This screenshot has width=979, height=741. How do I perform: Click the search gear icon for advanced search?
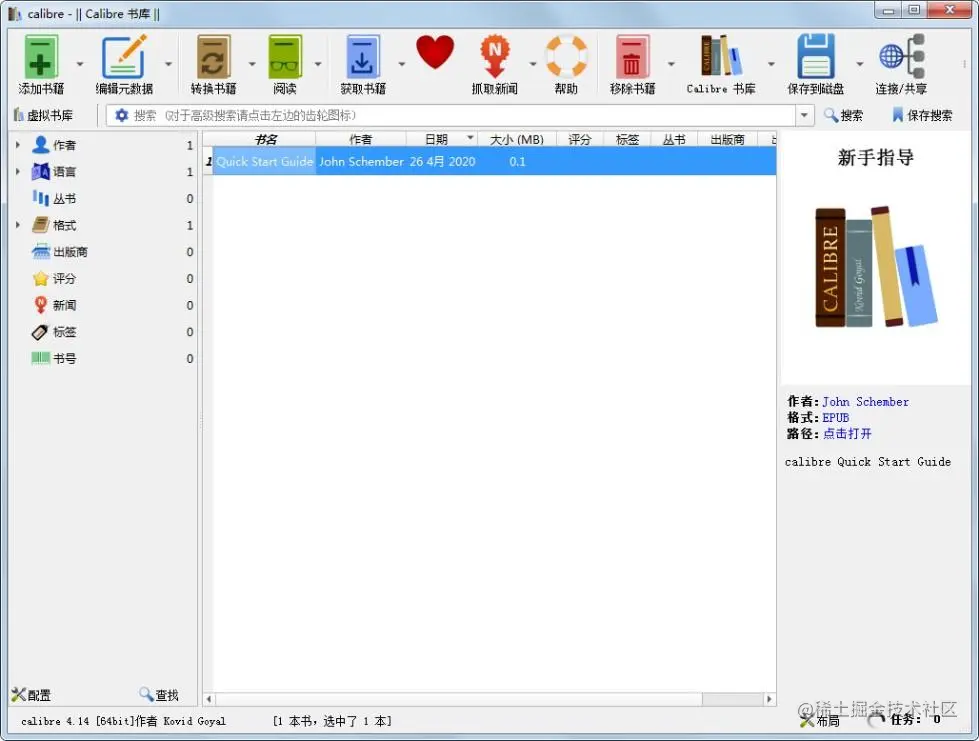pyautogui.click(x=122, y=115)
